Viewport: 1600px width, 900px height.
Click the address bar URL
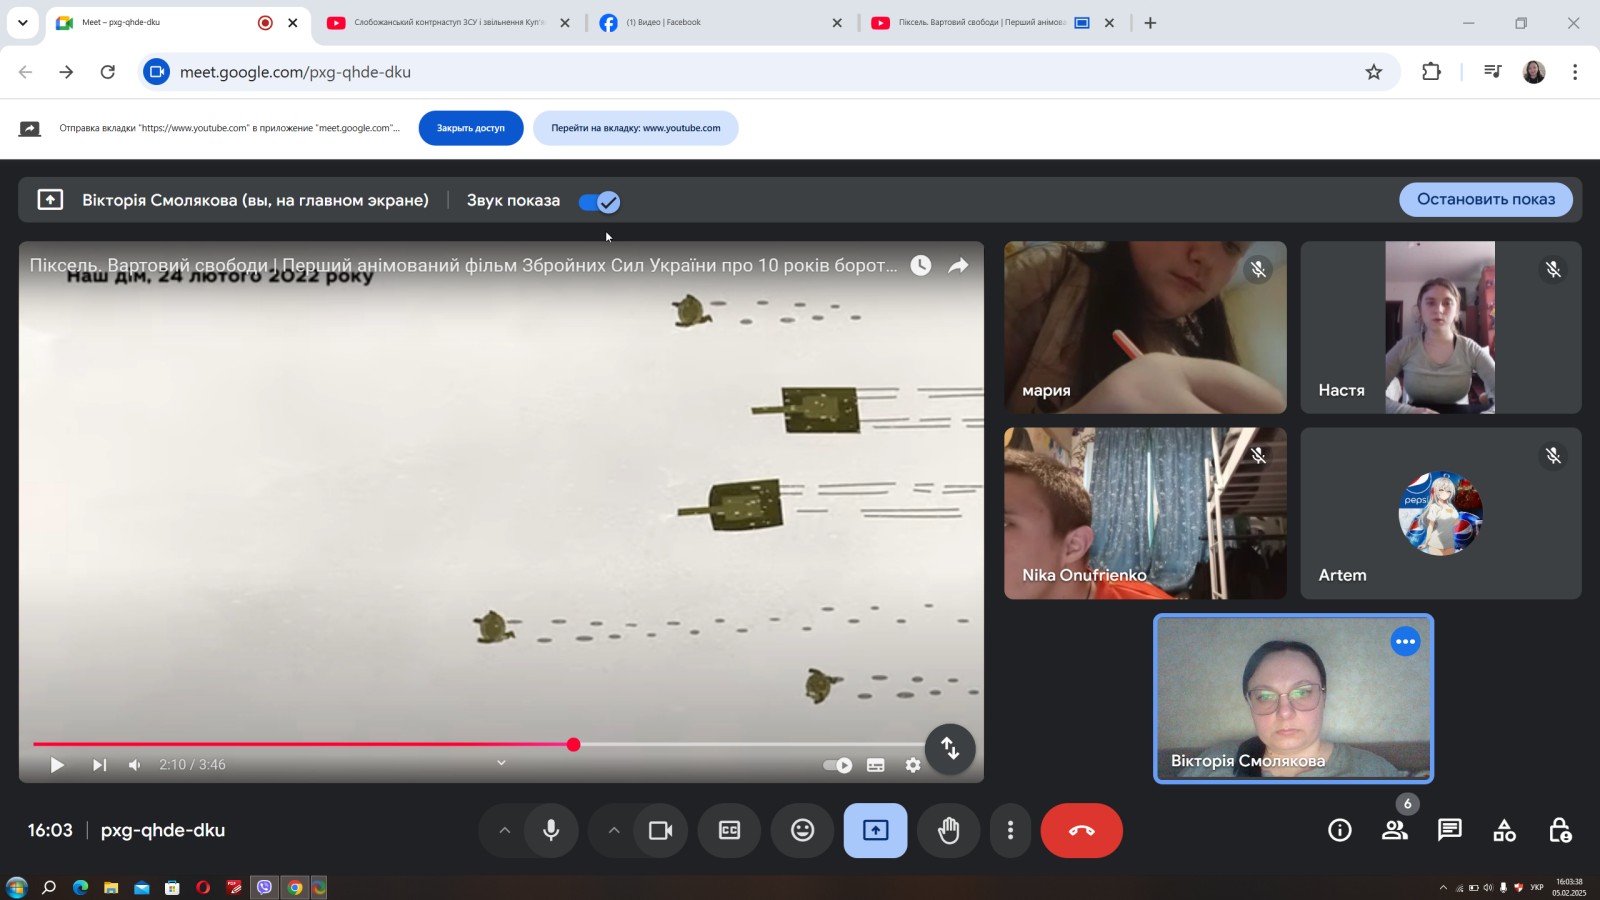[x=295, y=72]
